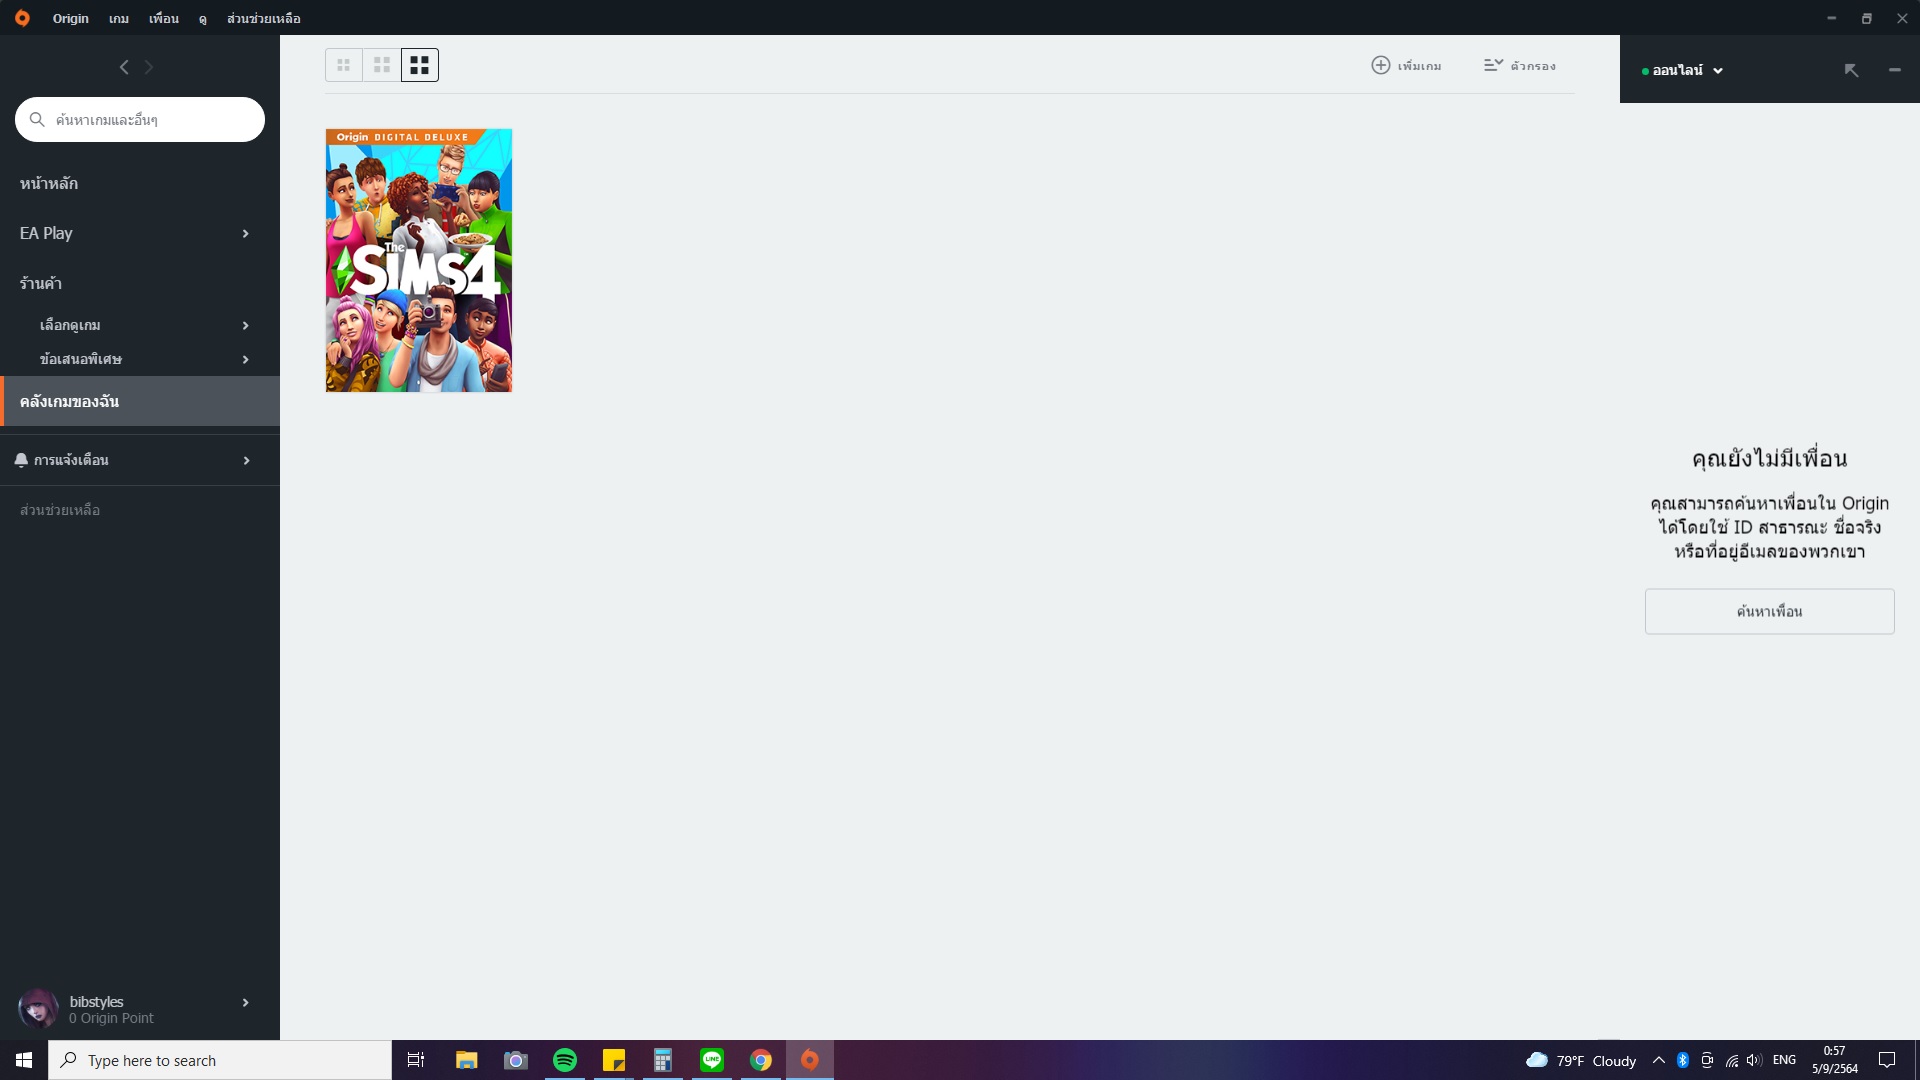Open the Origin menu in menu bar

point(70,18)
